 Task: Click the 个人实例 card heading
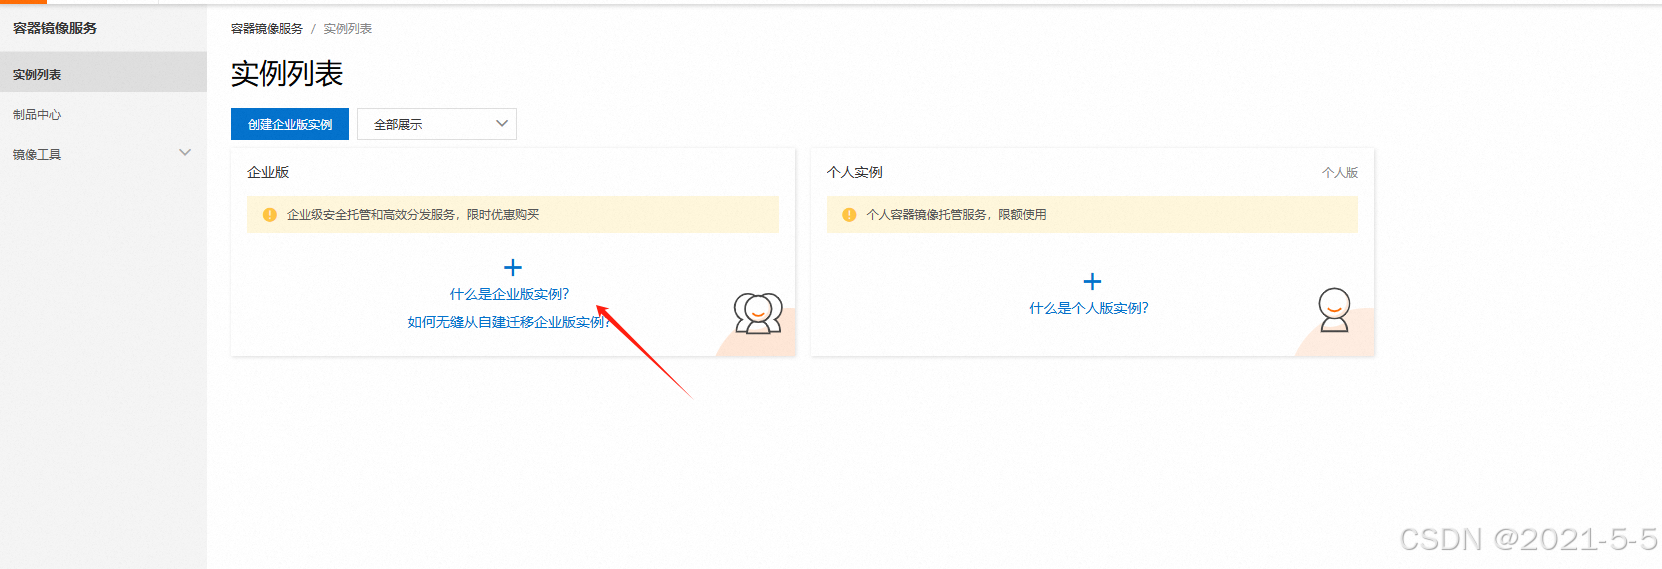coord(855,172)
